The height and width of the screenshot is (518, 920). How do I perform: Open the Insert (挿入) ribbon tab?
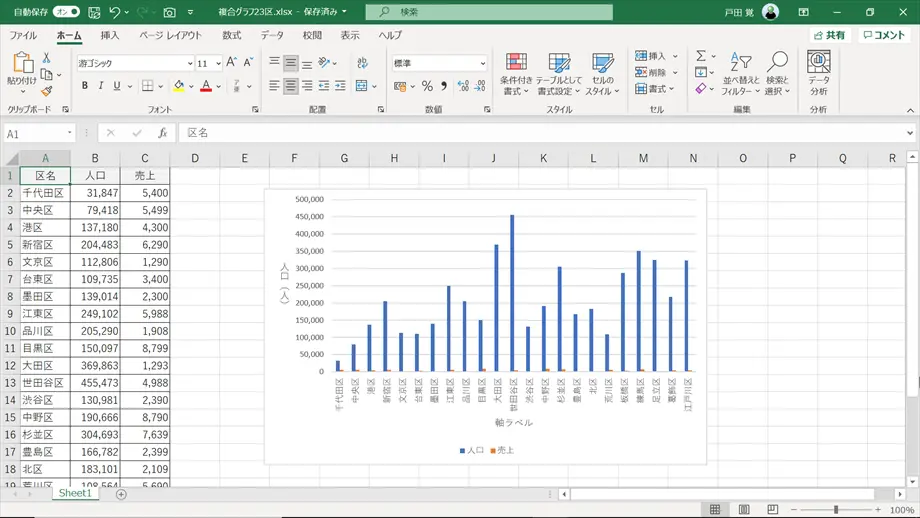point(110,35)
